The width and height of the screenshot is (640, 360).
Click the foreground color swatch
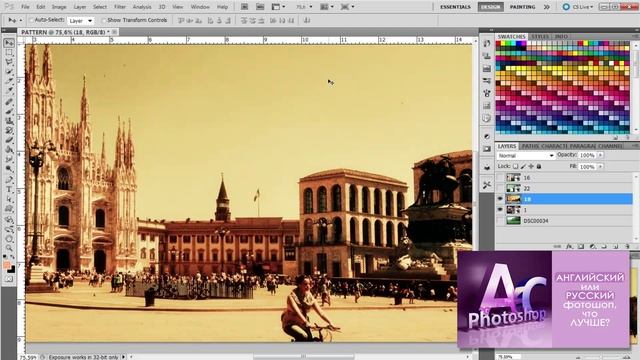[x=7, y=265]
